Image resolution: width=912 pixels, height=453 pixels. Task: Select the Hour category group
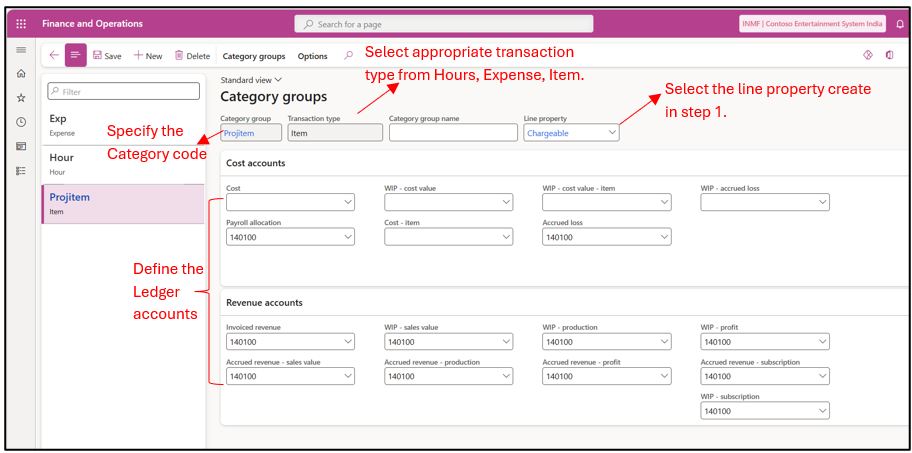123,164
